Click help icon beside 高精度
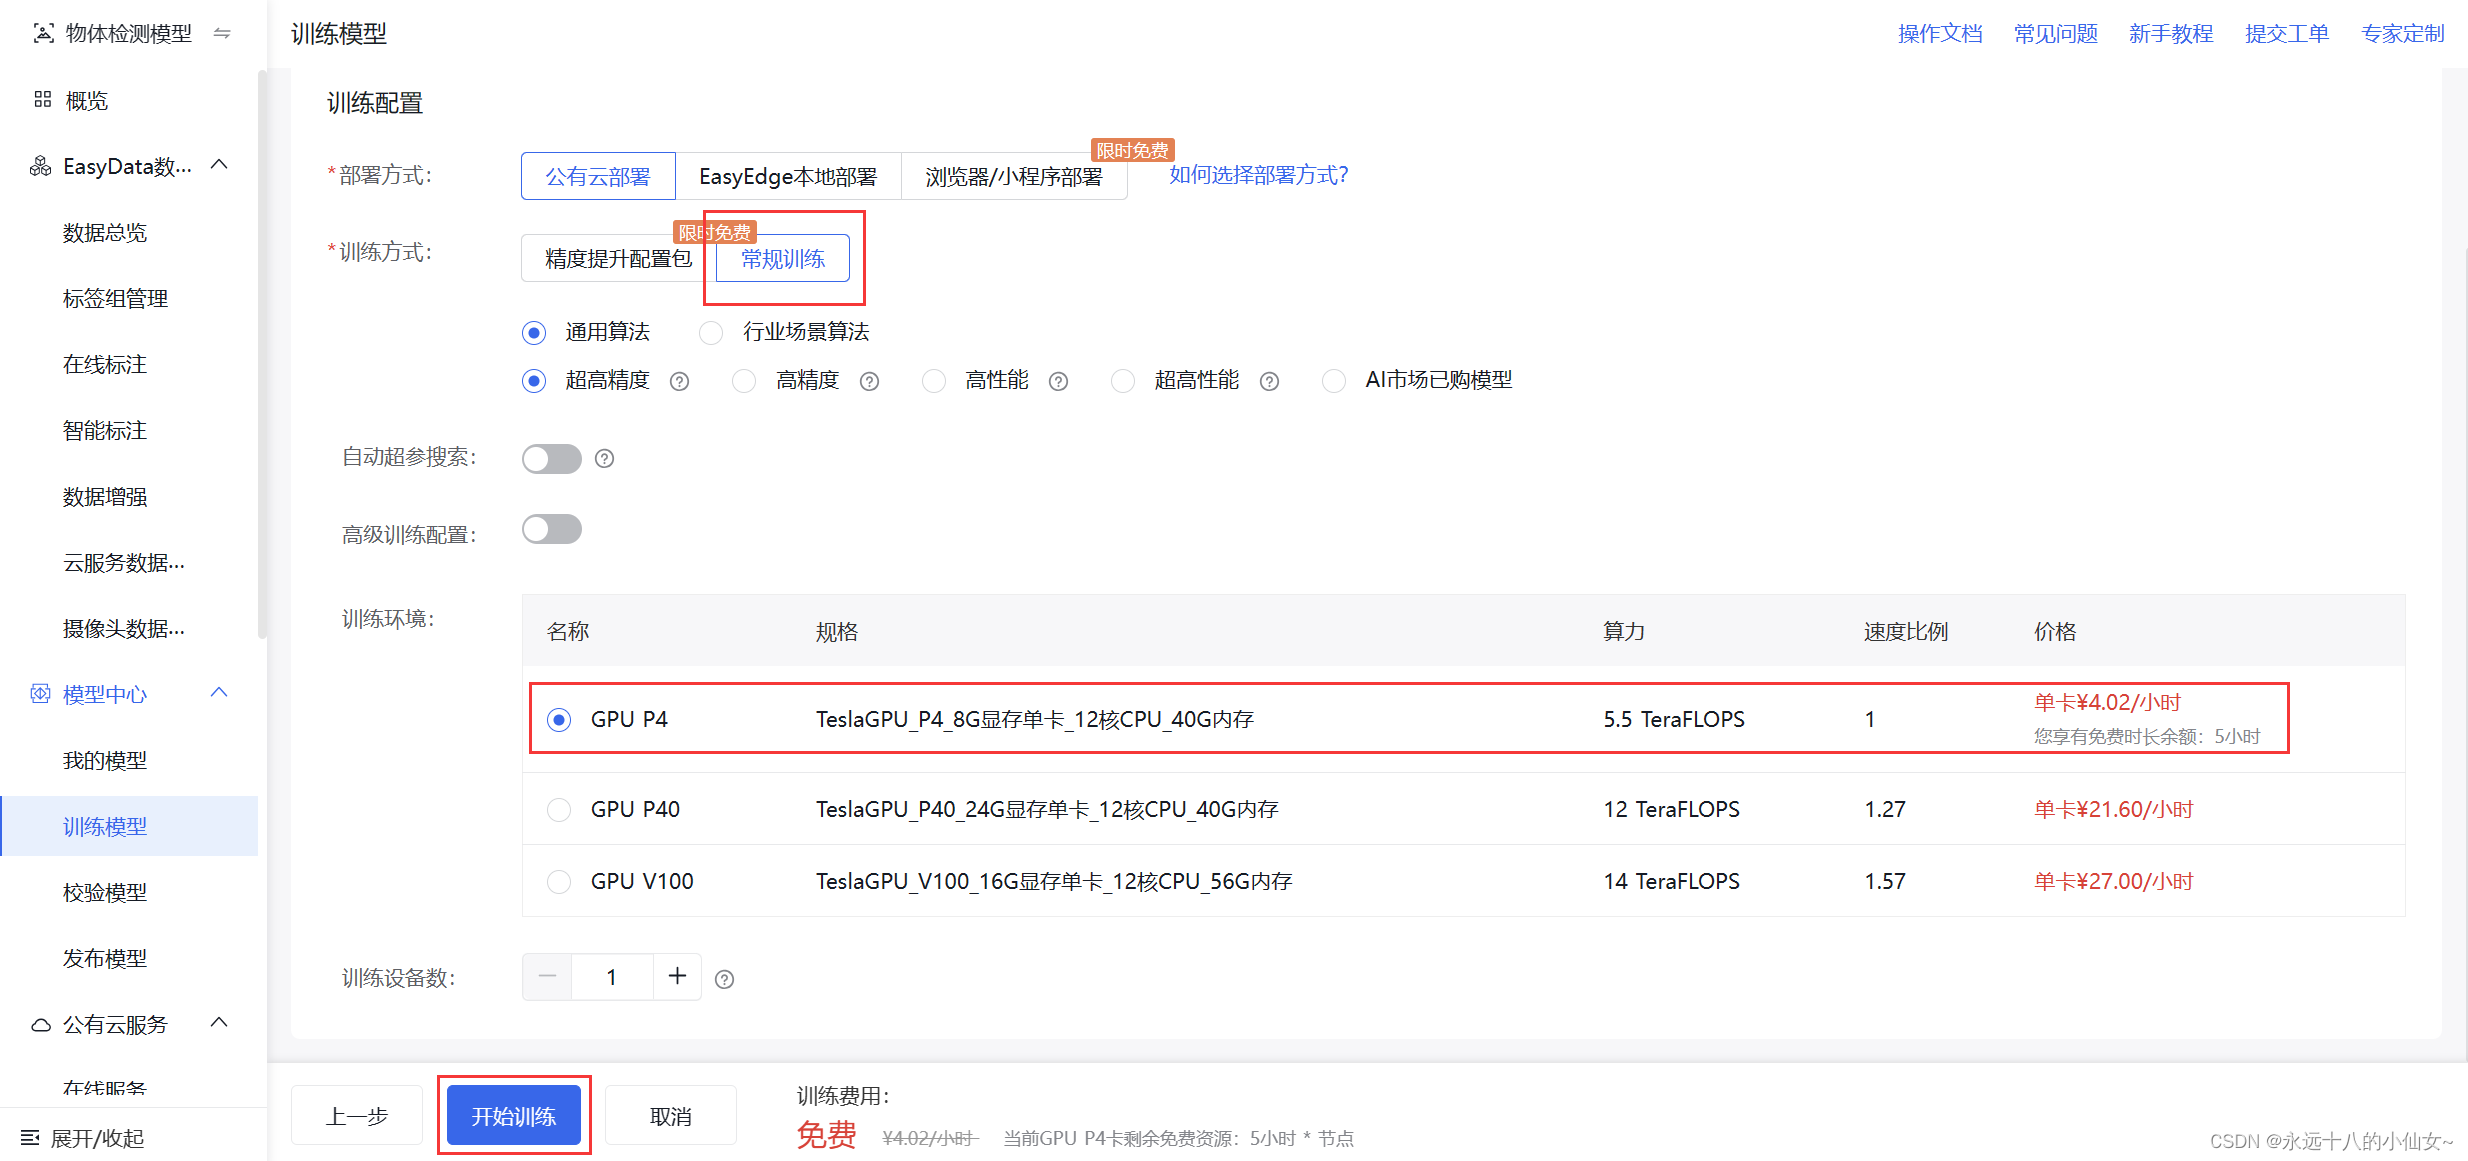The height and width of the screenshot is (1161, 2468). tap(870, 381)
